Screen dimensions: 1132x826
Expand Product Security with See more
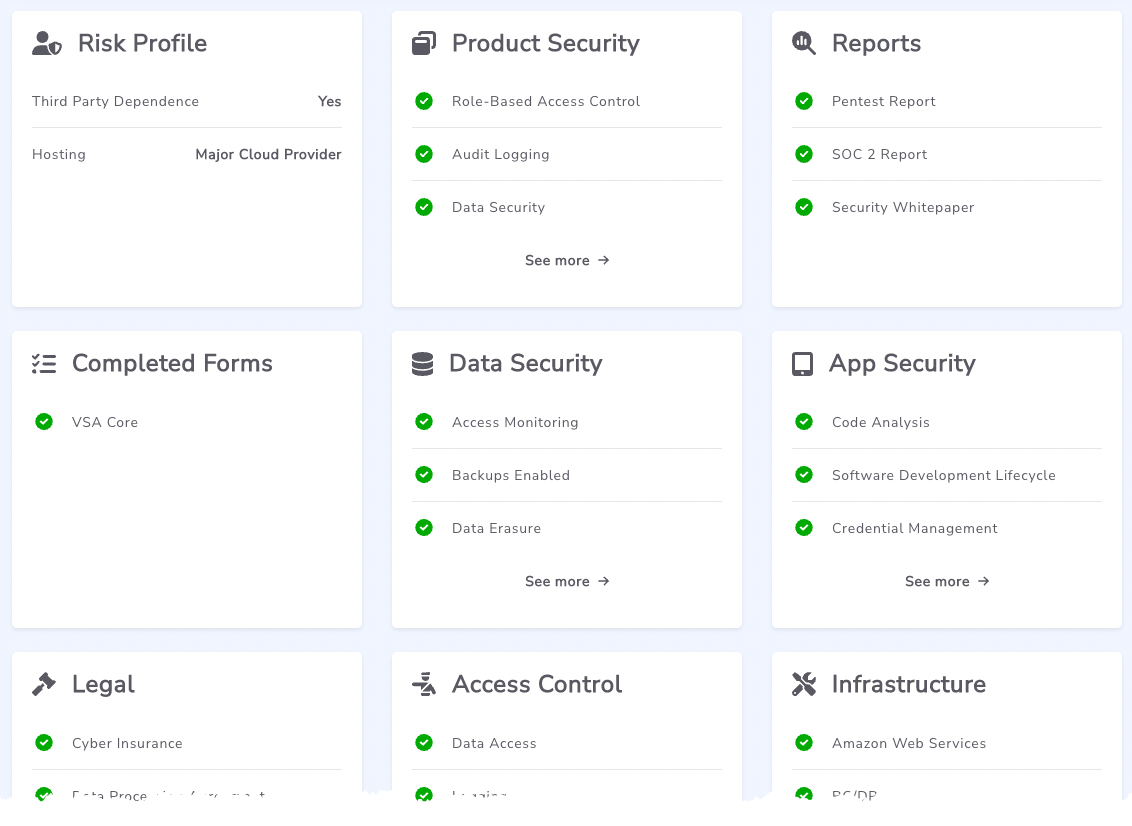coord(567,260)
